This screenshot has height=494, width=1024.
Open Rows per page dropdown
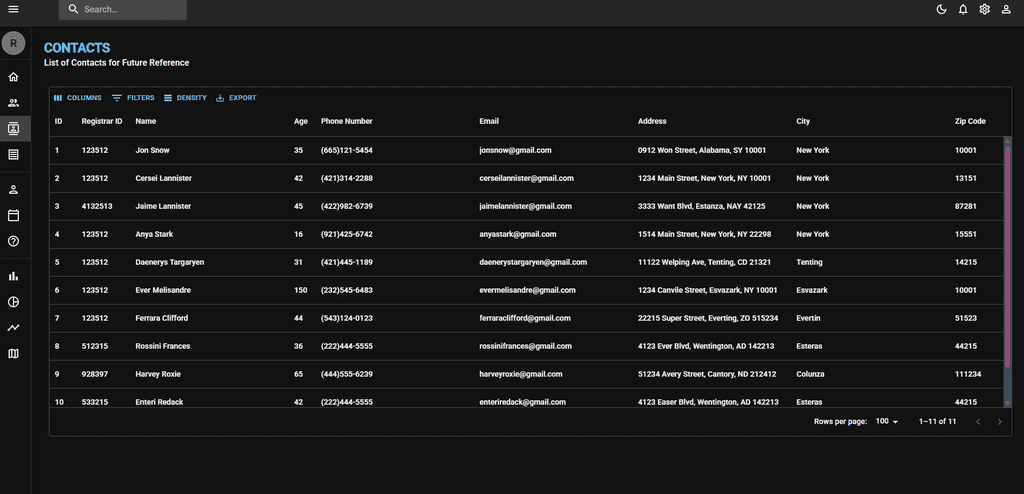887,421
